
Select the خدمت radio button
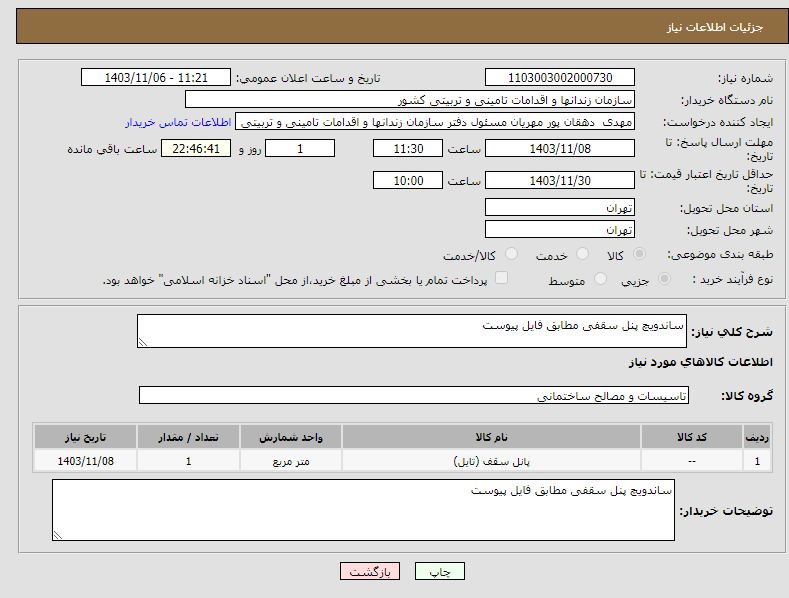(x=582, y=254)
